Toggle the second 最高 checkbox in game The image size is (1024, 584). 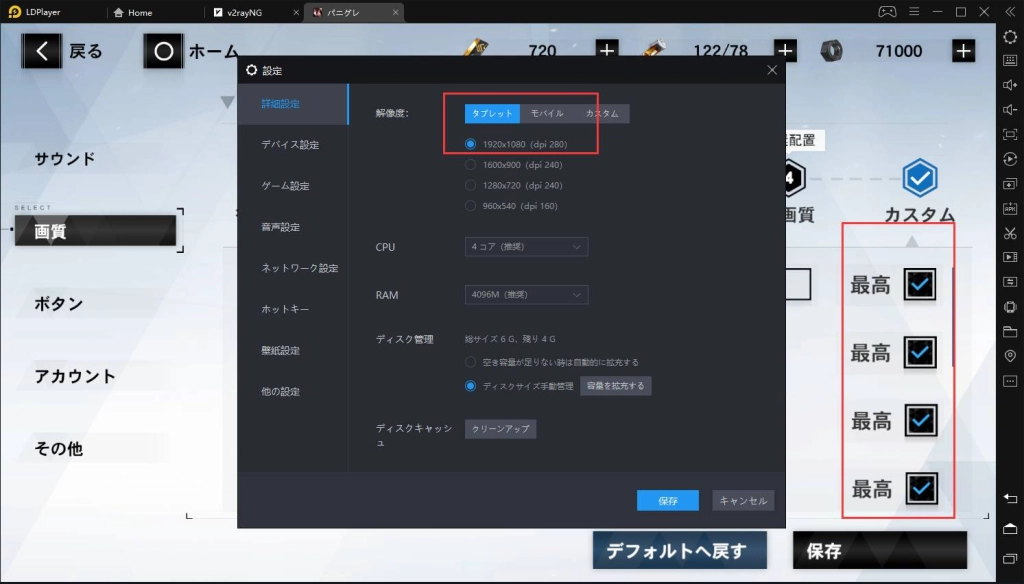[920, 352]
